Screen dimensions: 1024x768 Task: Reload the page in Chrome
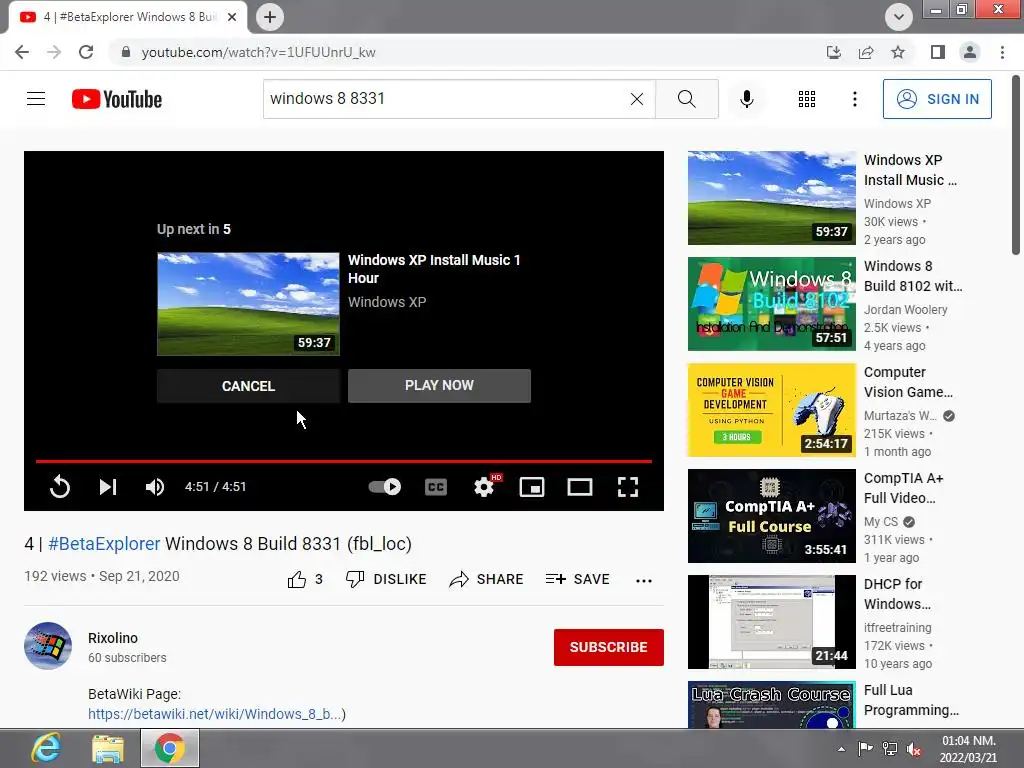(x=86, y=52)
